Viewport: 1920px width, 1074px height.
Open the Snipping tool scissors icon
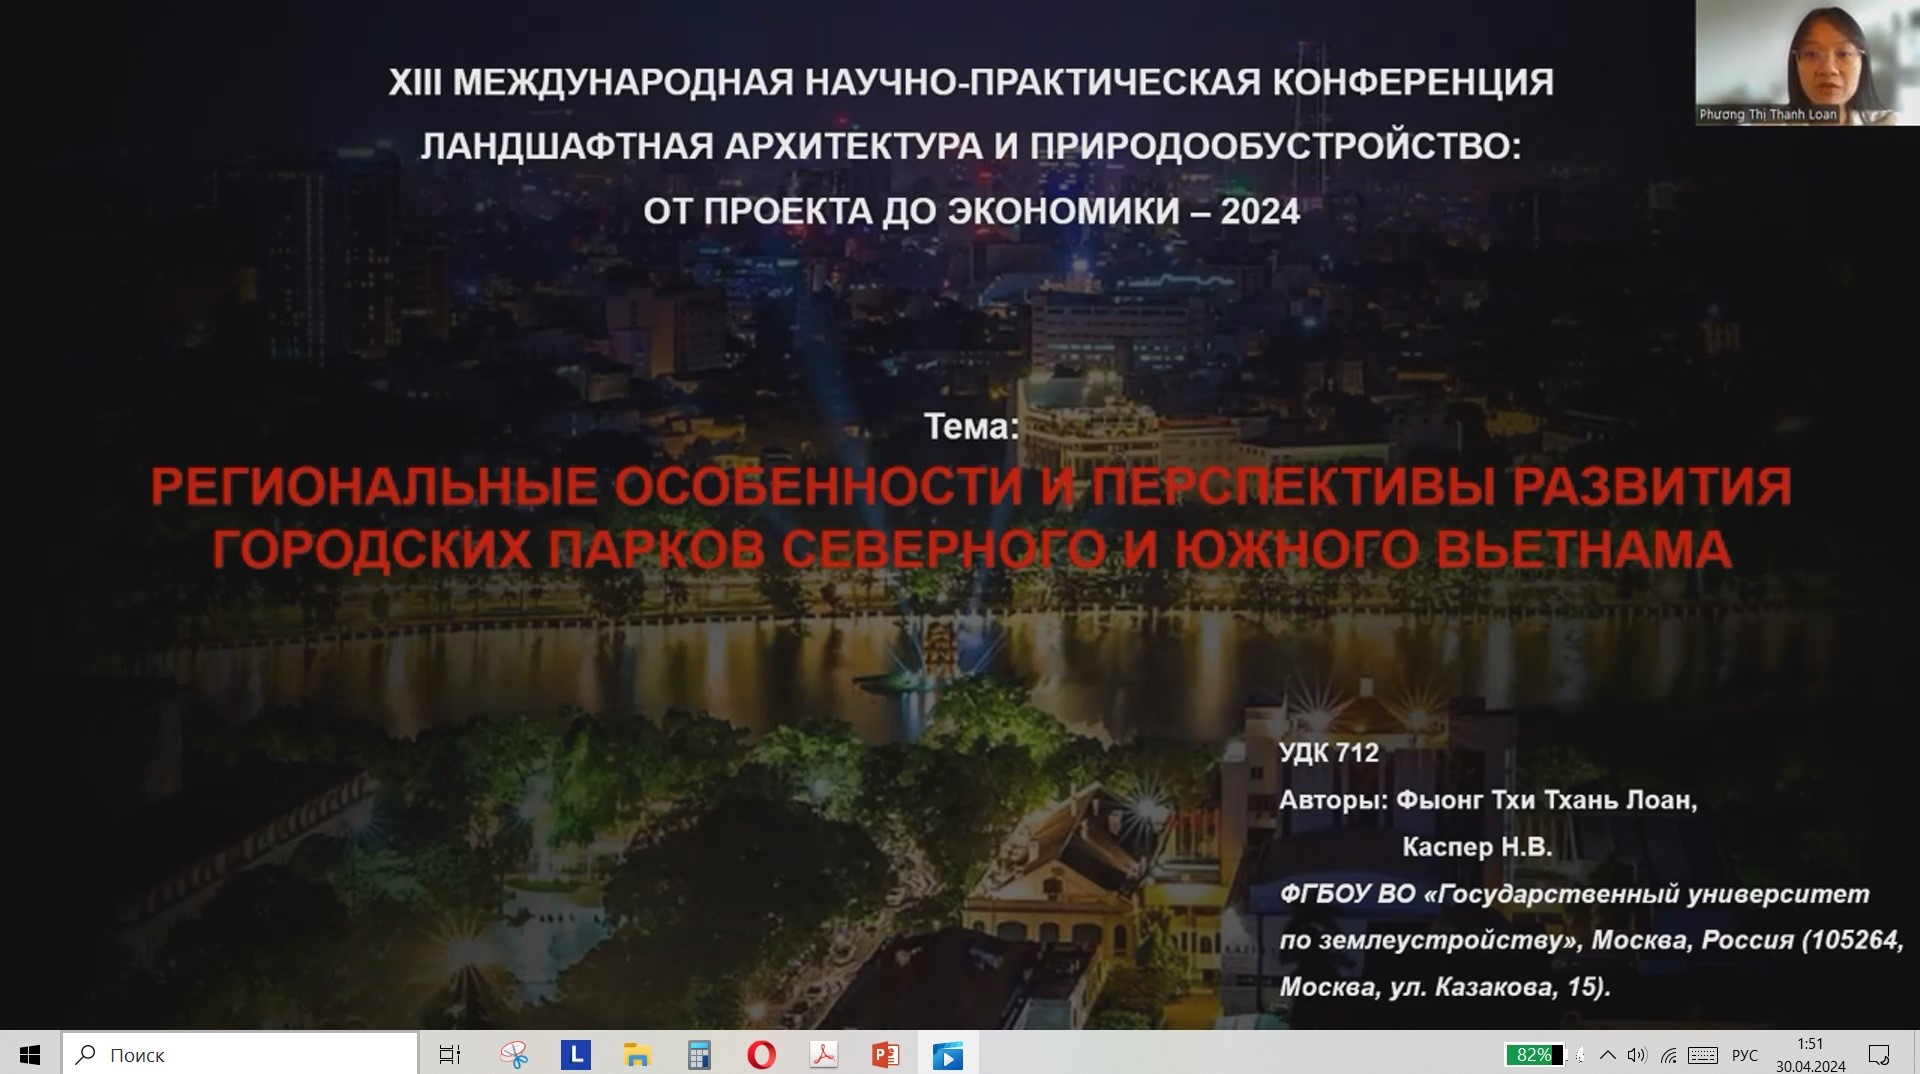point(514,1054)
